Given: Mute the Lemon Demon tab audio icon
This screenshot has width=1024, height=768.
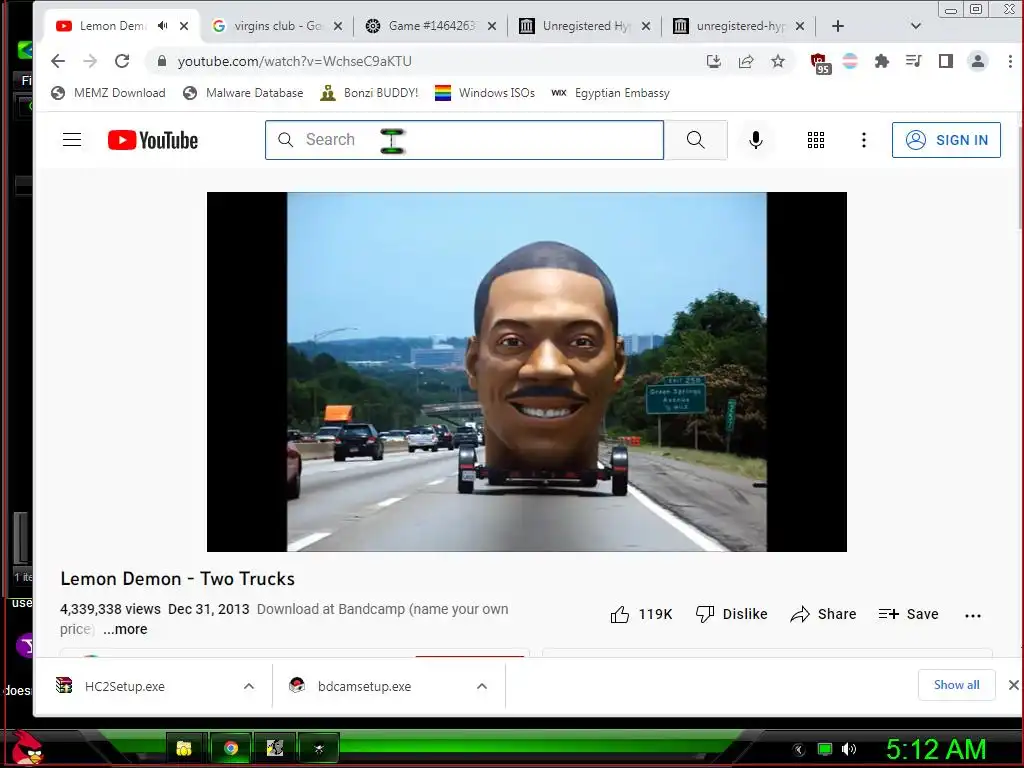Looking at the screenshot, I should coord(163,26).
